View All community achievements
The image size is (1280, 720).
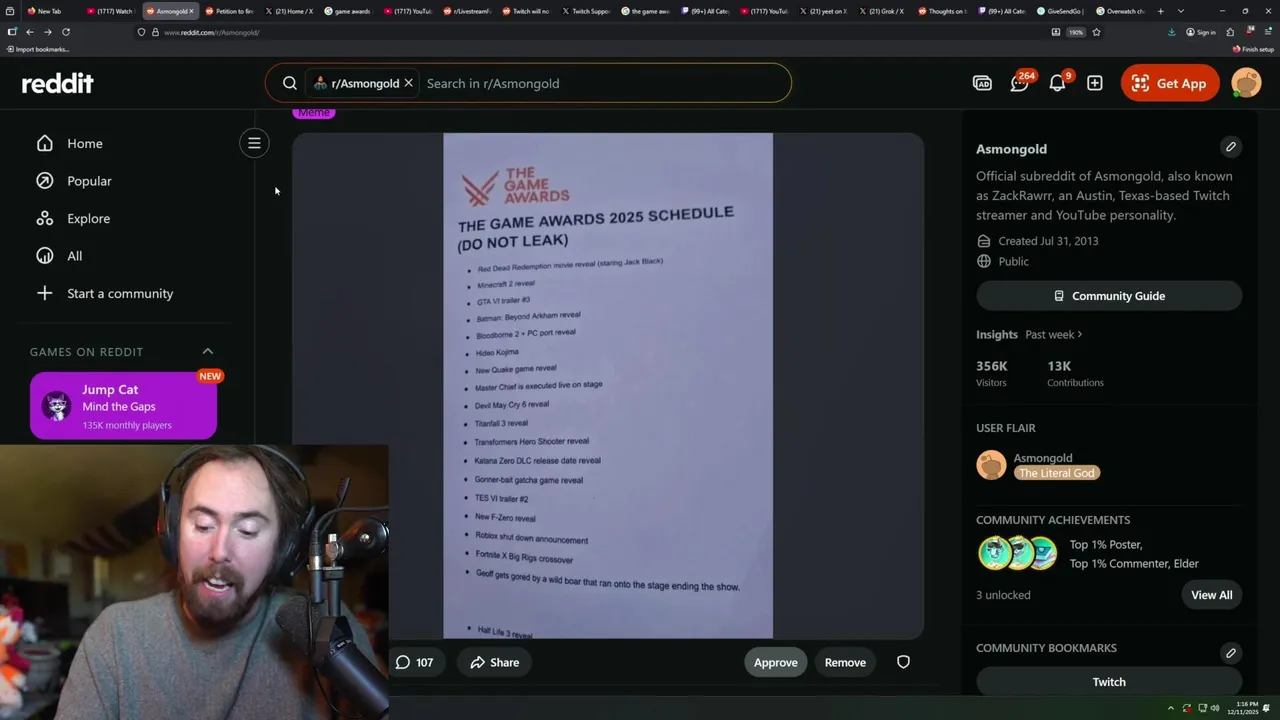pyautogui.click(x=1211, y=595)
